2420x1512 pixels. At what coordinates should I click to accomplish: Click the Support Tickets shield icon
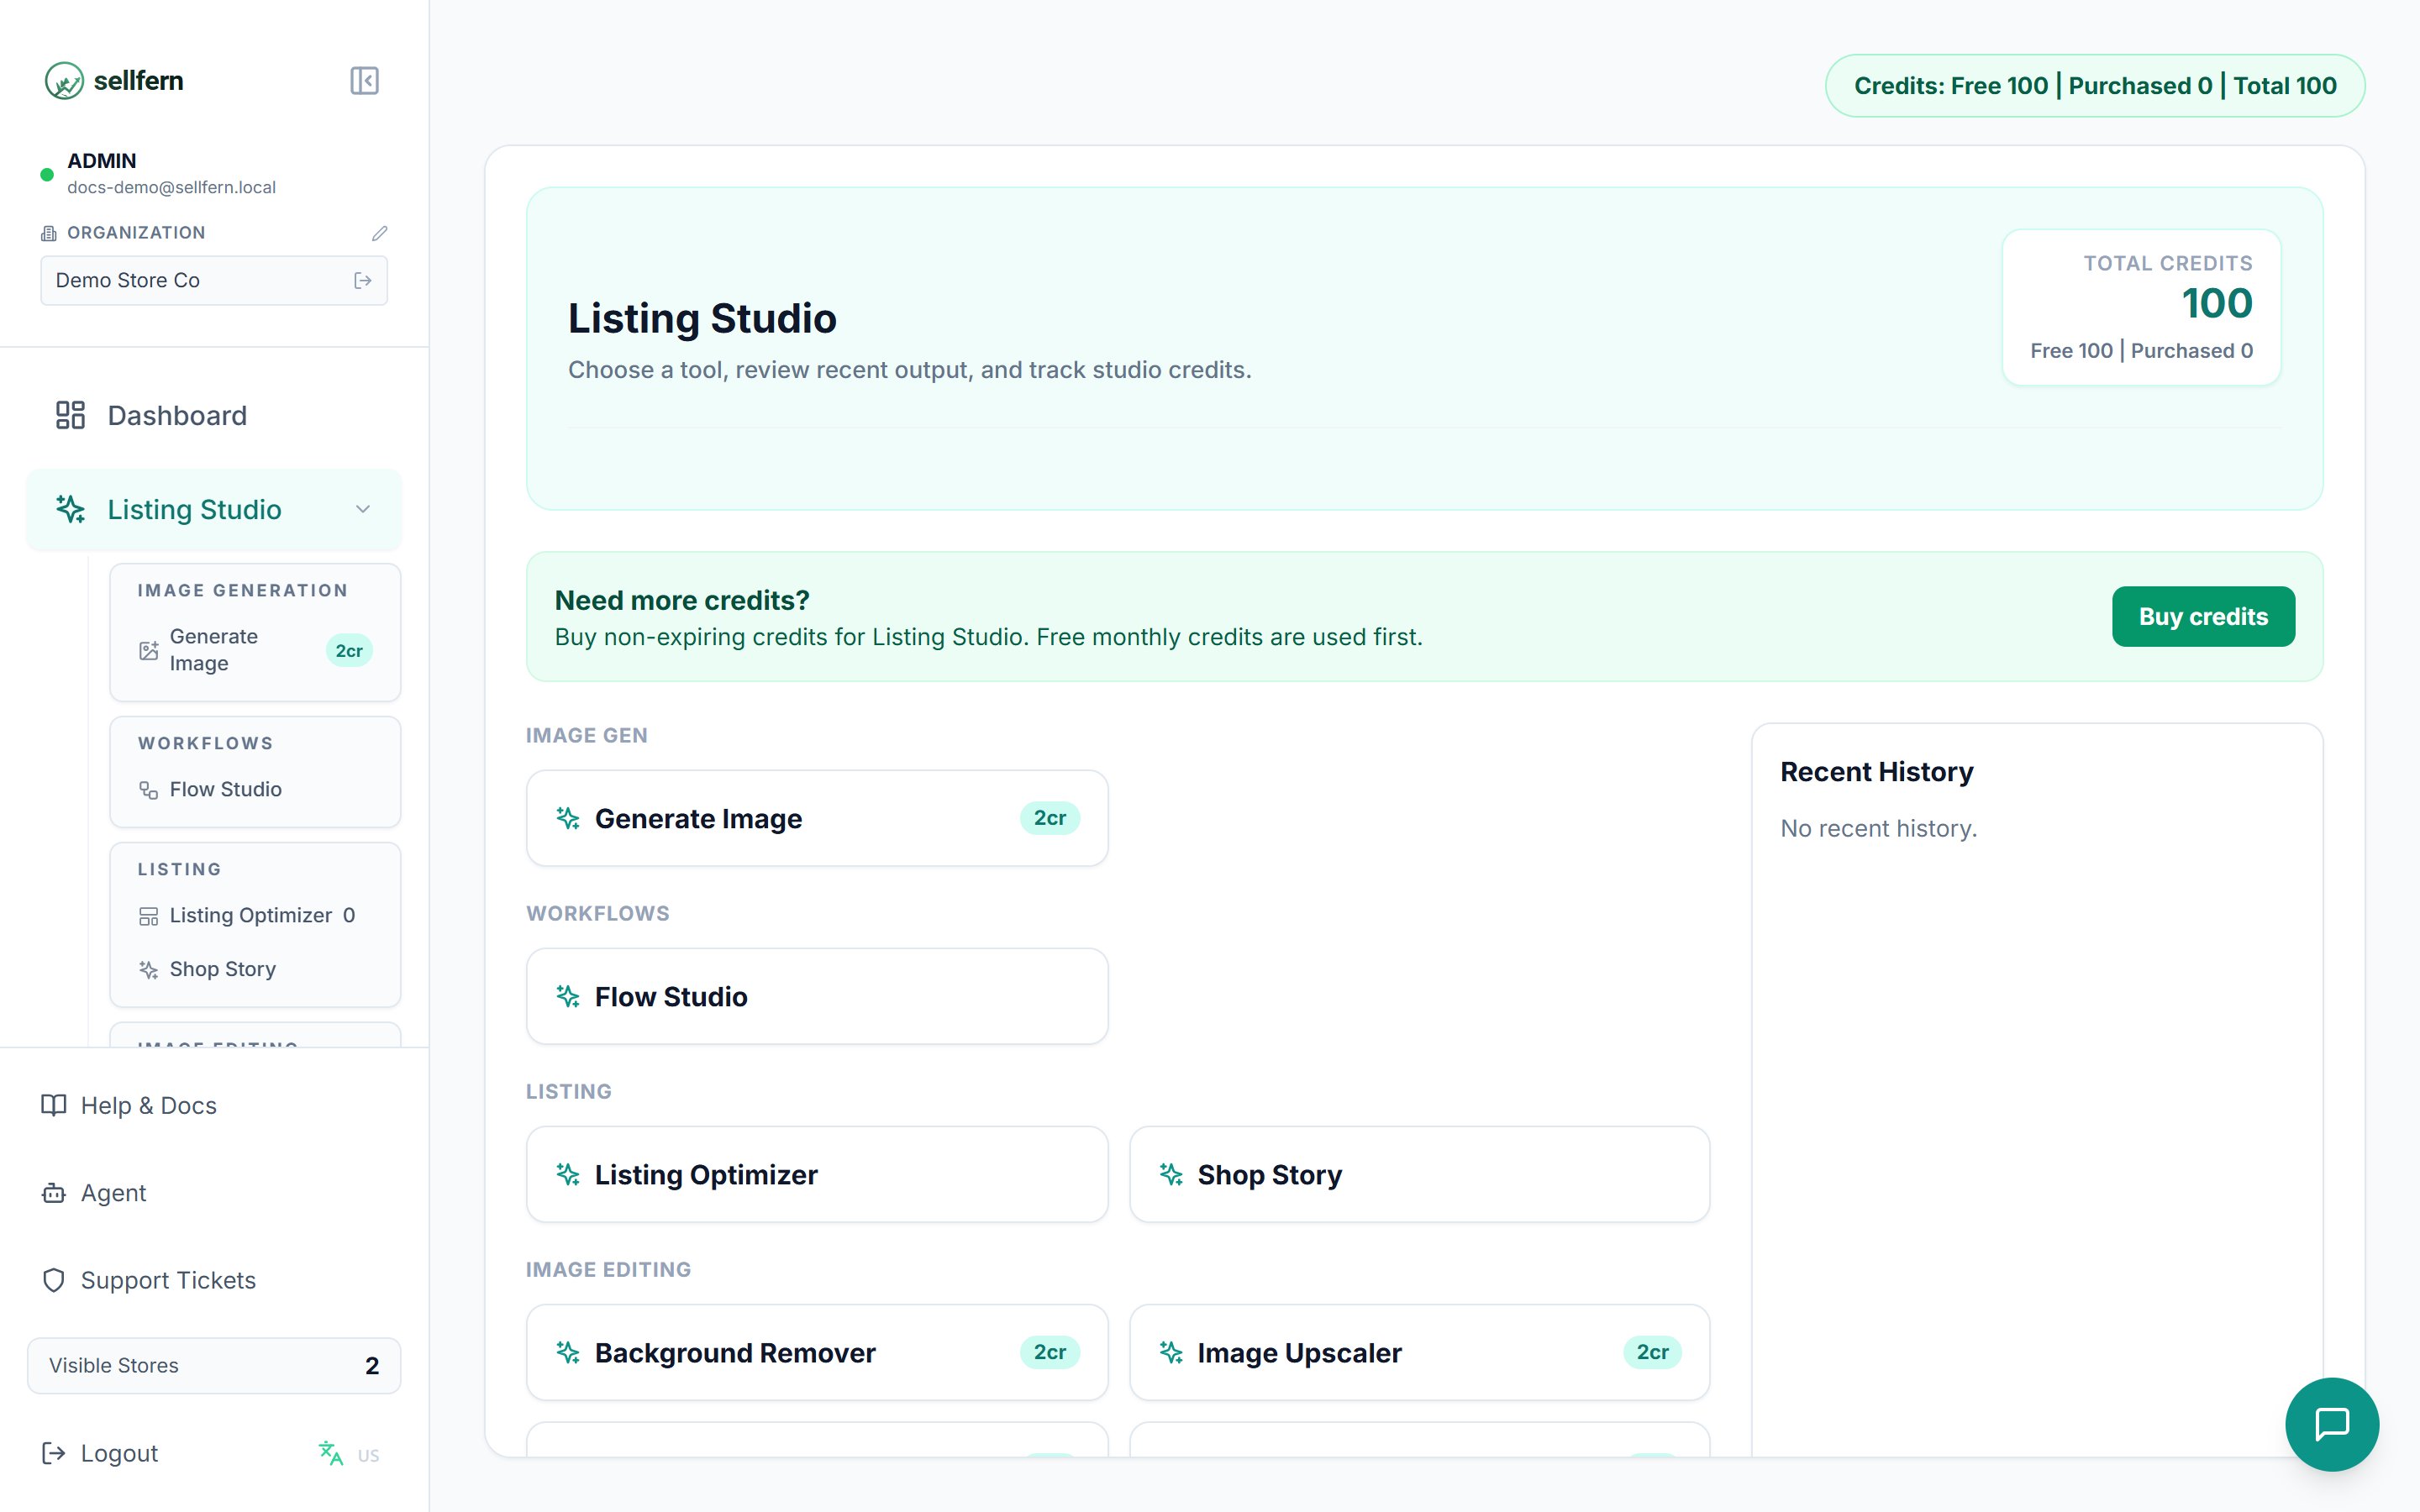pyautogui.click(x=54, y=1280)
